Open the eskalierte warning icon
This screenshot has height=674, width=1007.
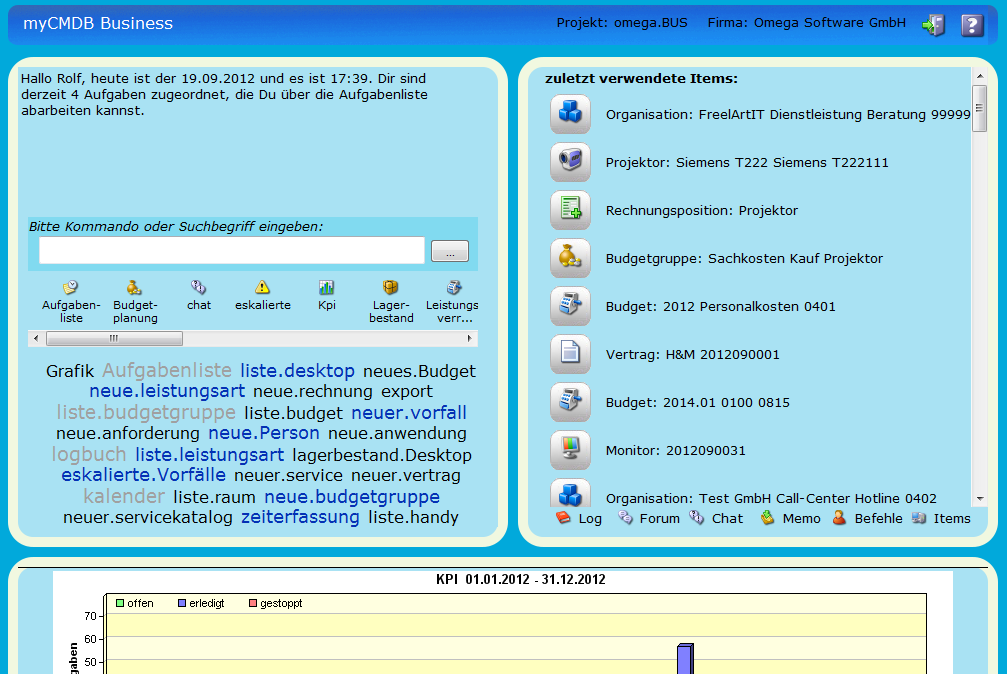(262, 288)
